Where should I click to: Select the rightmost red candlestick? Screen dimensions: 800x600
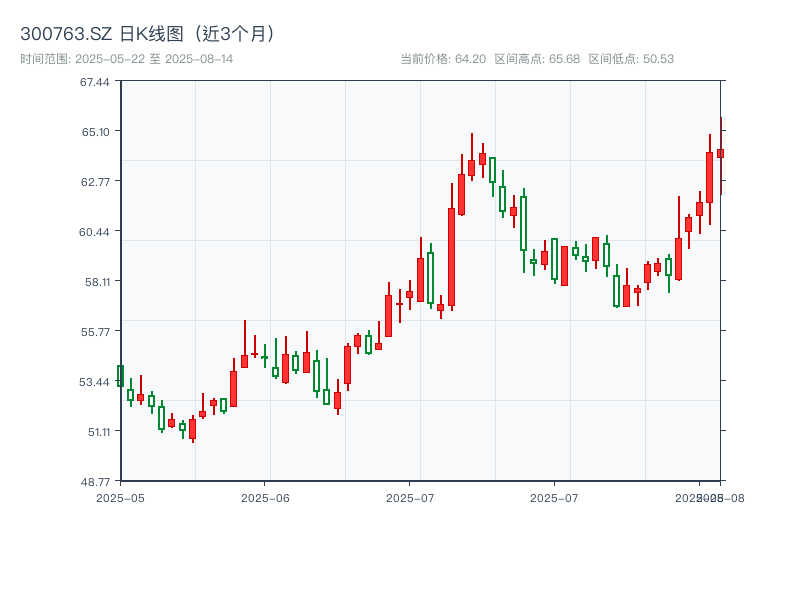click(x=720, y=153)
